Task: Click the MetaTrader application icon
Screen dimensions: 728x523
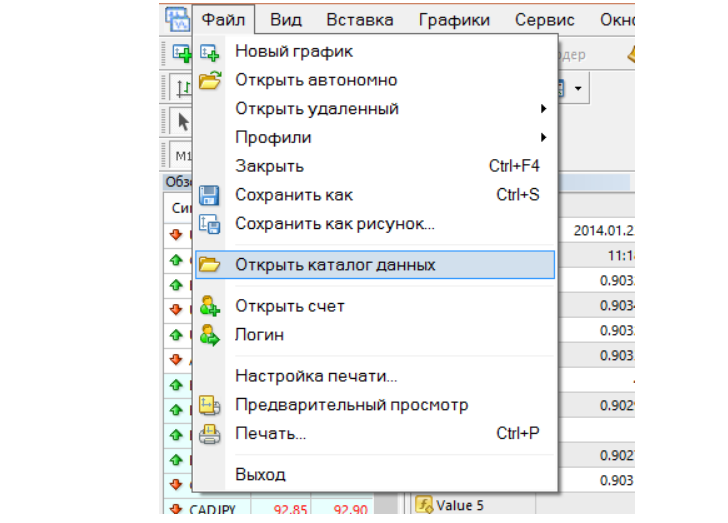Action: (177, 20)
